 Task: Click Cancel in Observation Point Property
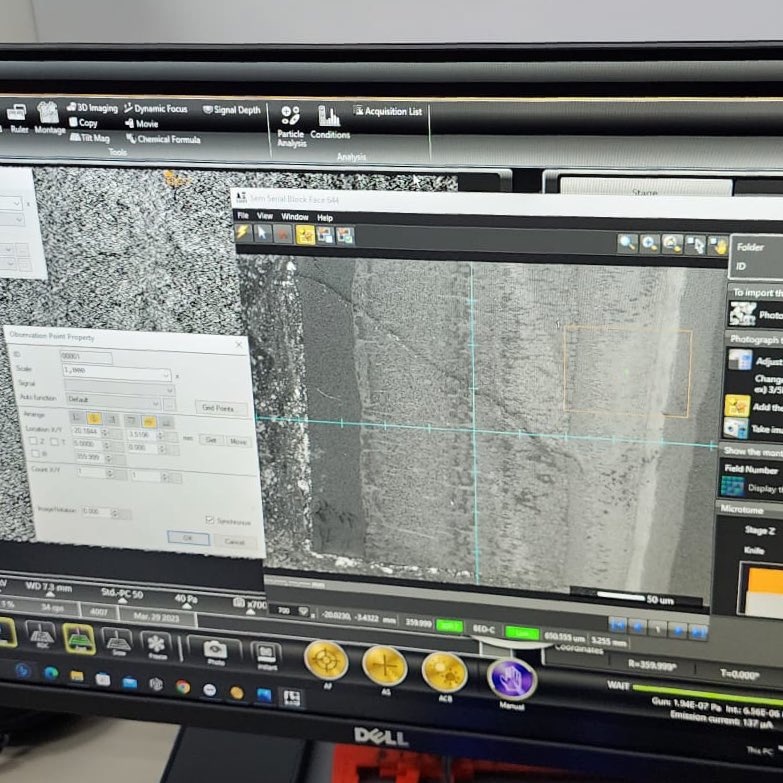[234, 541]
